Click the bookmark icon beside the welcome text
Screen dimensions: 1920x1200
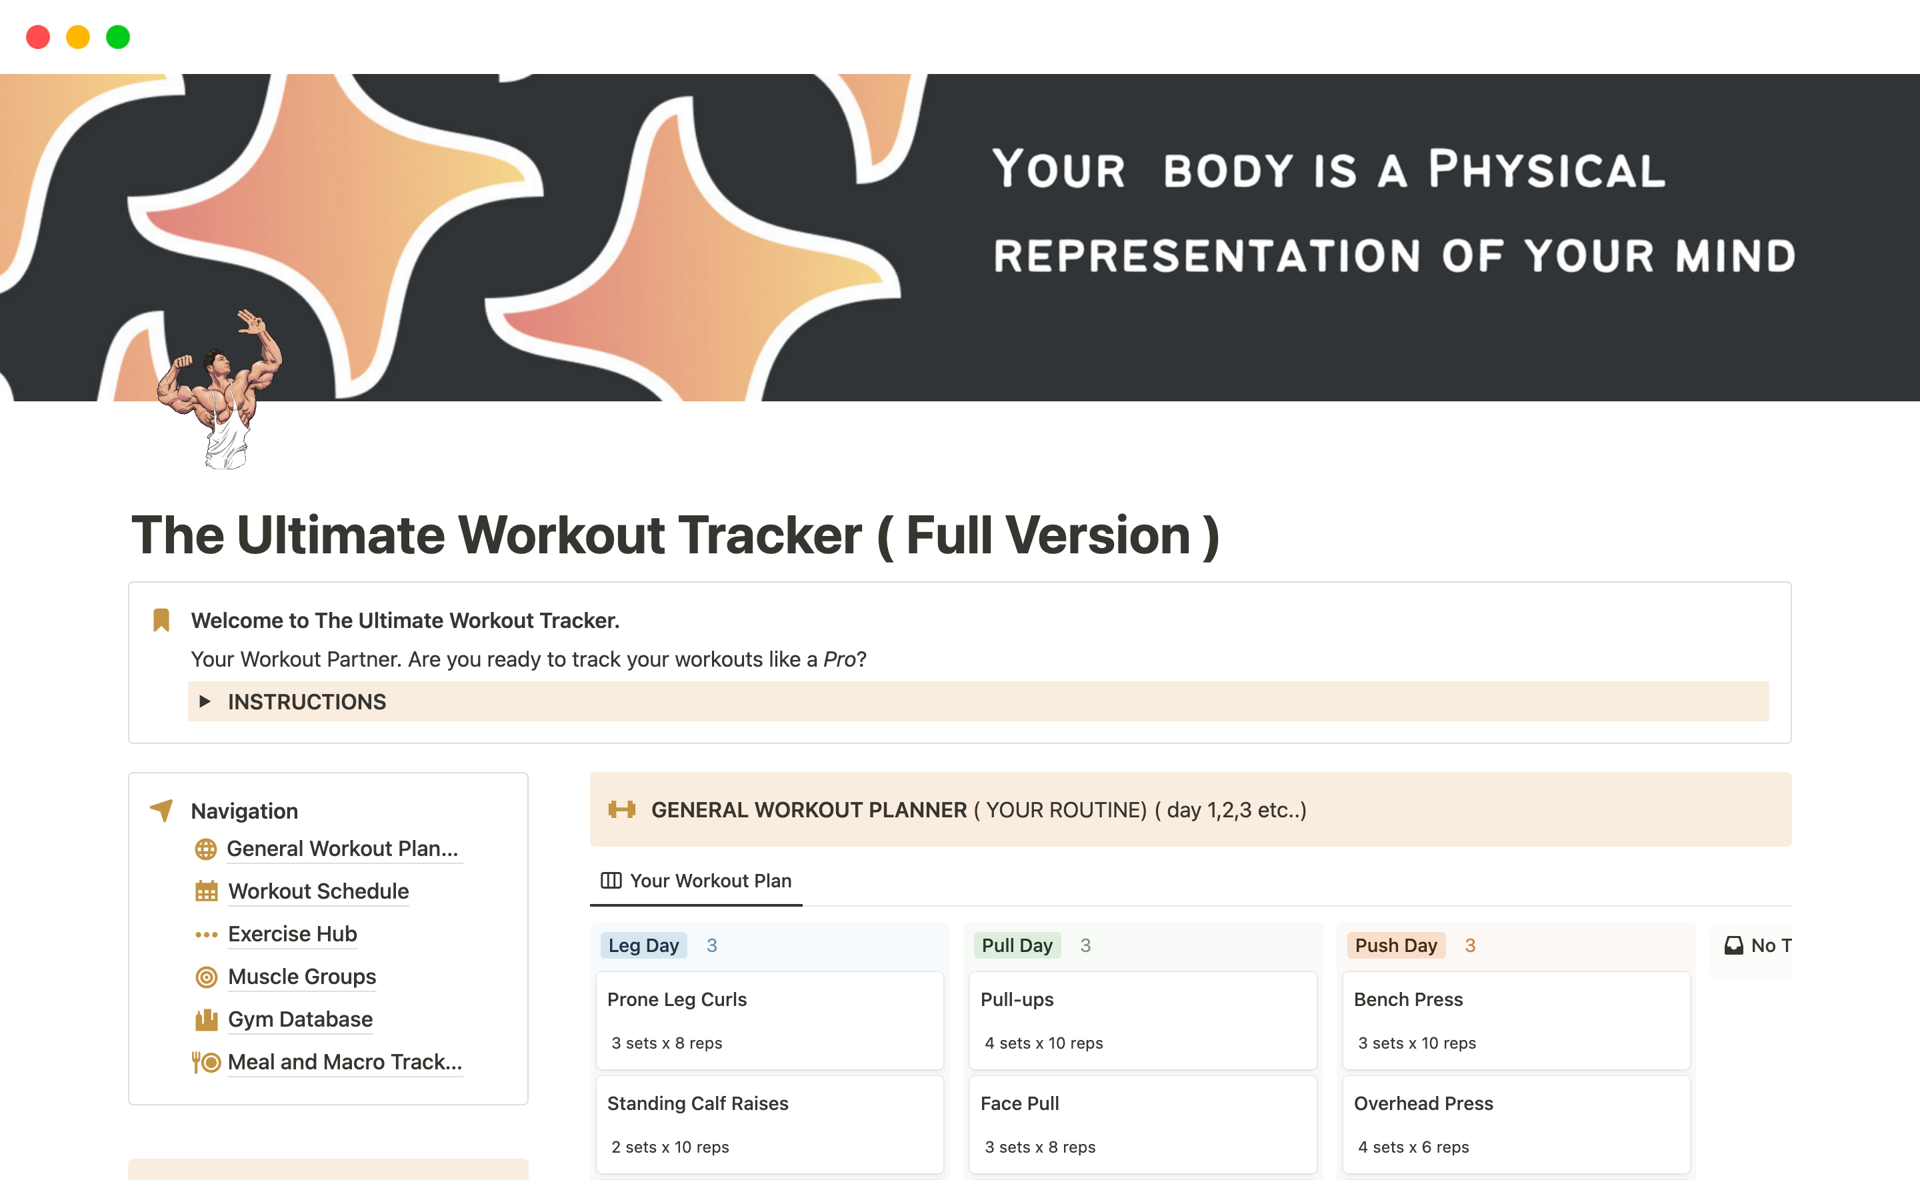pos(161,620)
